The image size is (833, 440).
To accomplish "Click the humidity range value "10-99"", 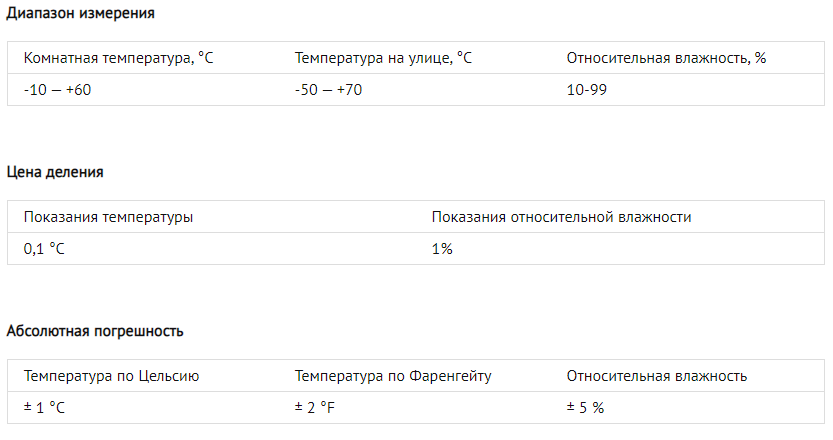I will [x=588, y=89].
